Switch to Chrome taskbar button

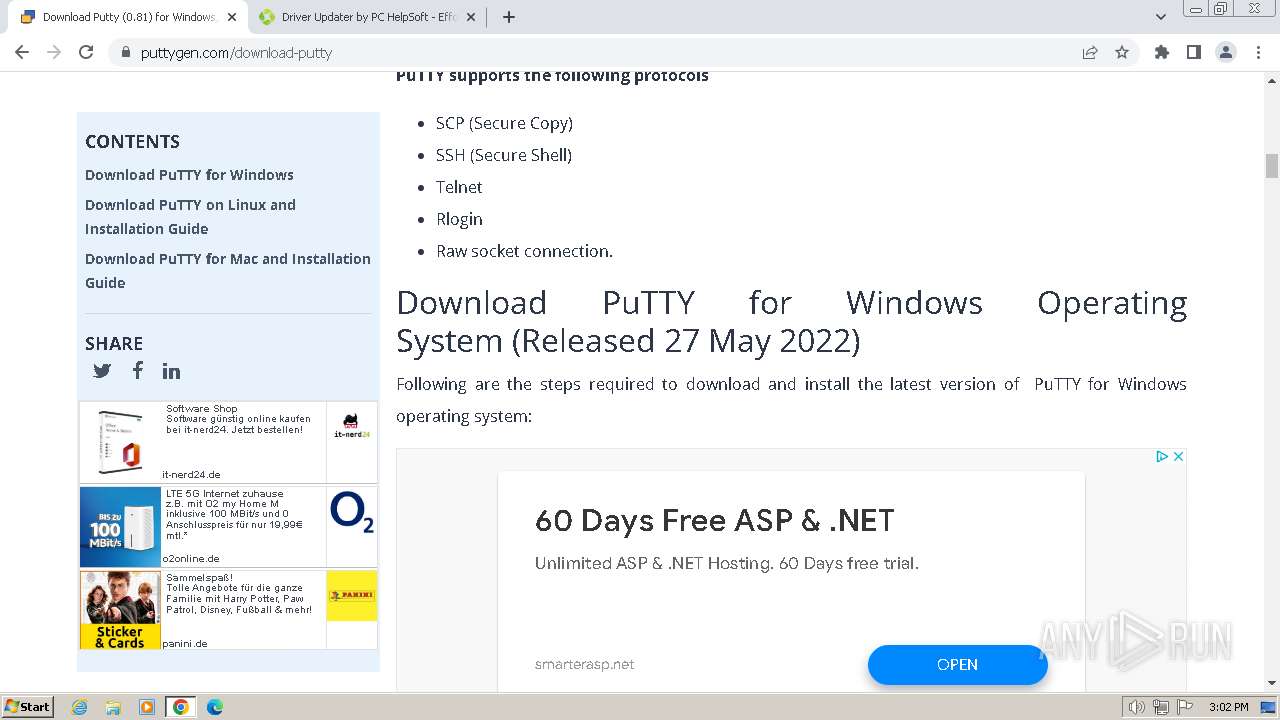[x=181, y=707]
